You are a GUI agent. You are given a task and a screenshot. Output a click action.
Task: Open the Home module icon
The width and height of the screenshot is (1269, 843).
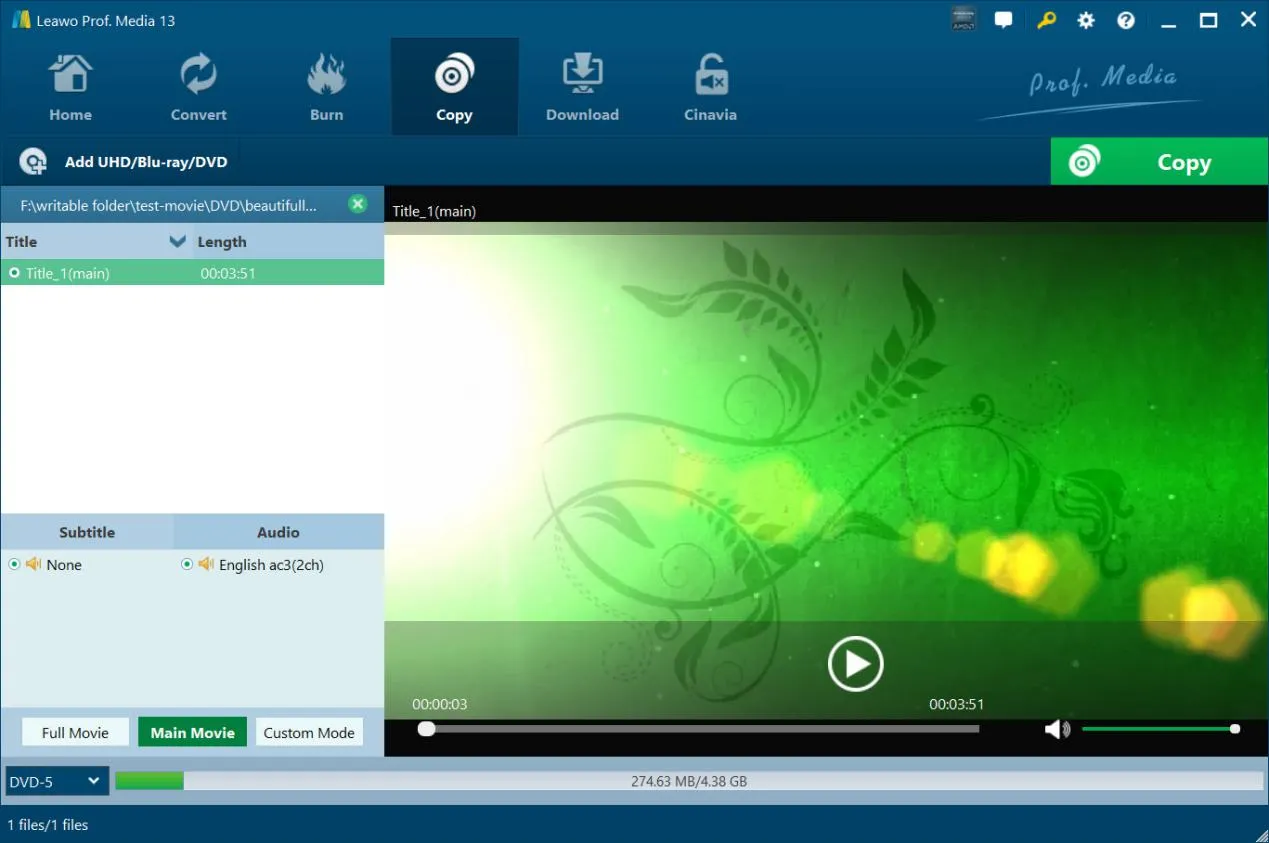[70, 75]
